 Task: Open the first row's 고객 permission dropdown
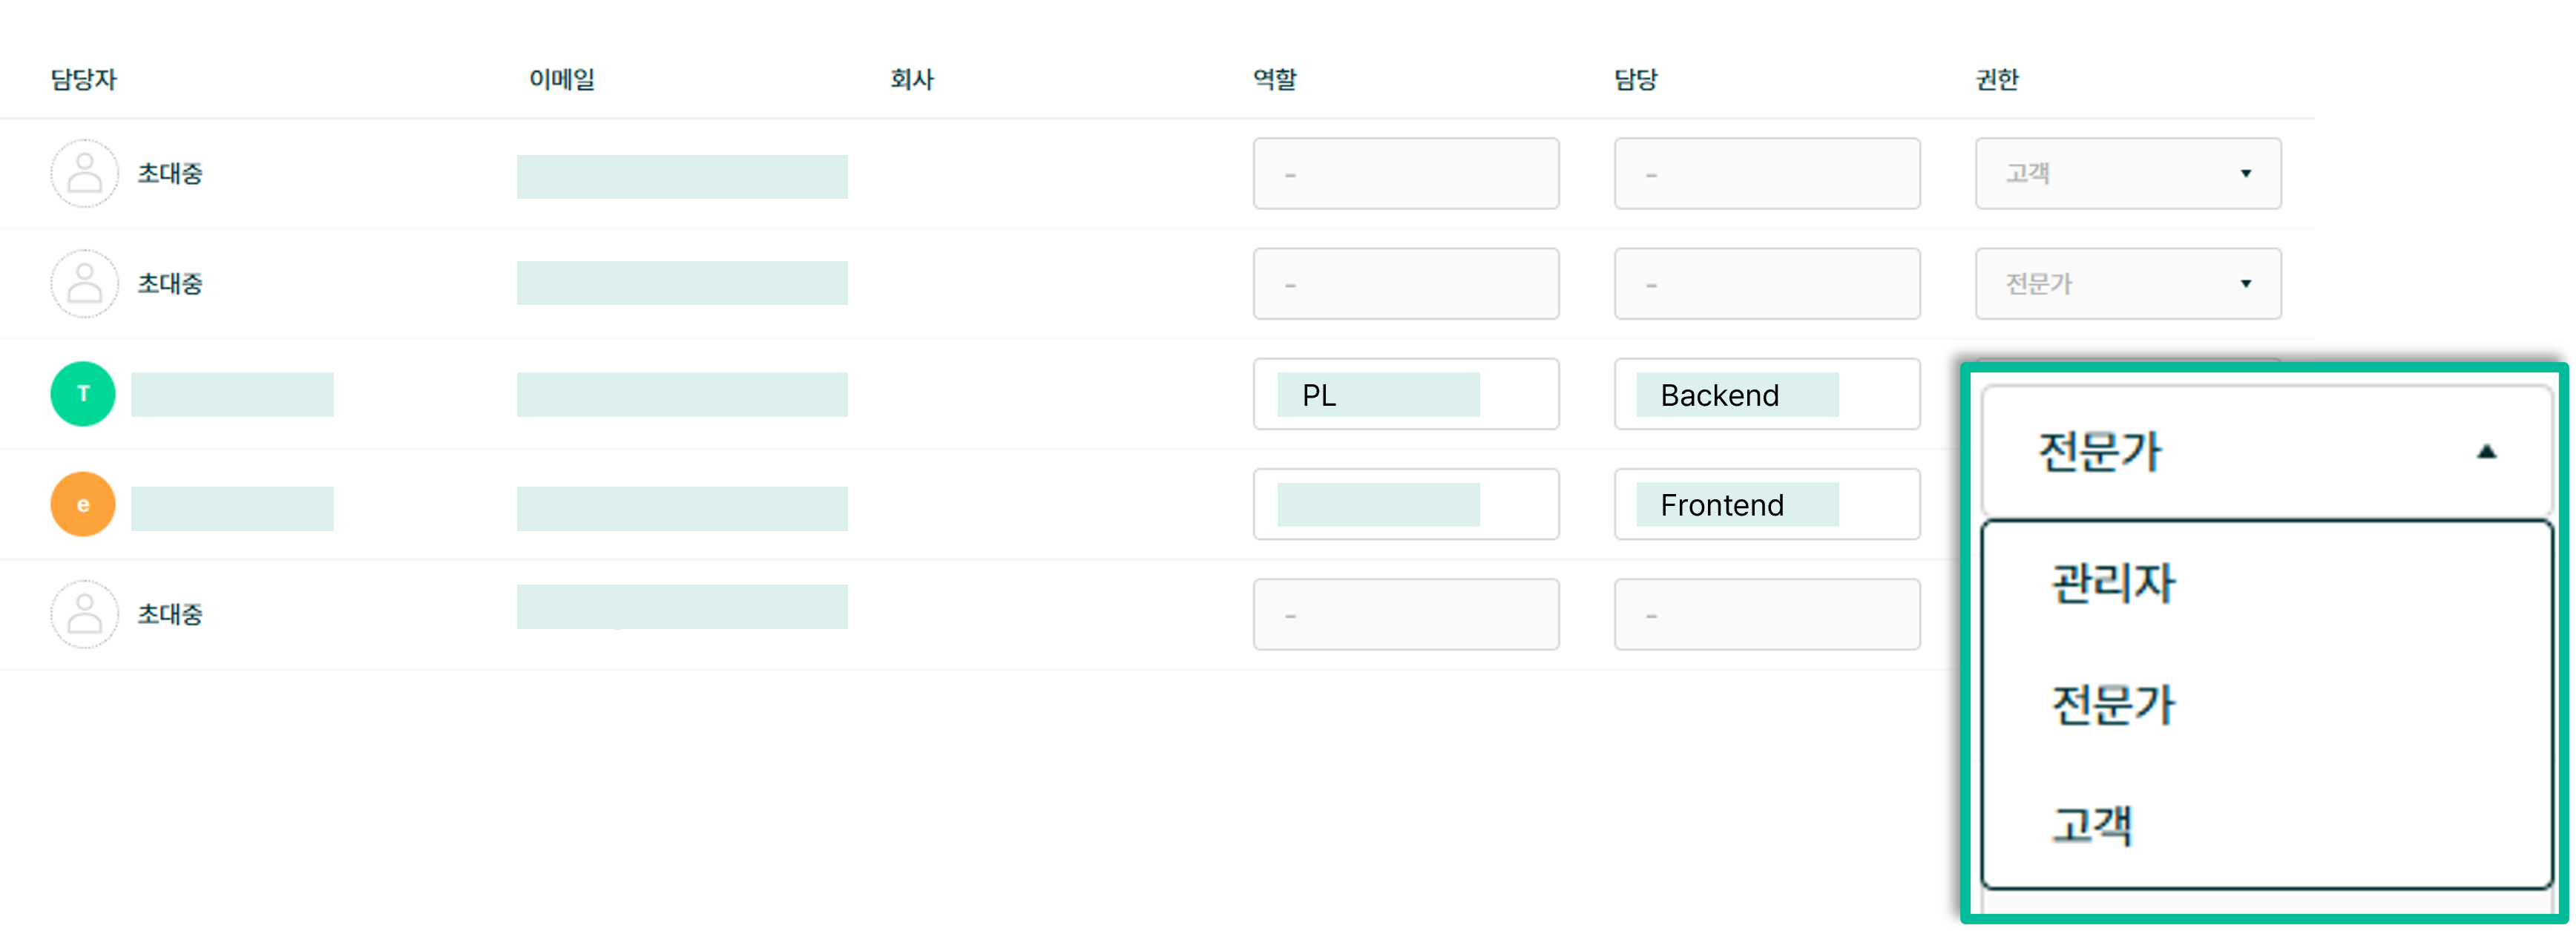coord(2127,173)
